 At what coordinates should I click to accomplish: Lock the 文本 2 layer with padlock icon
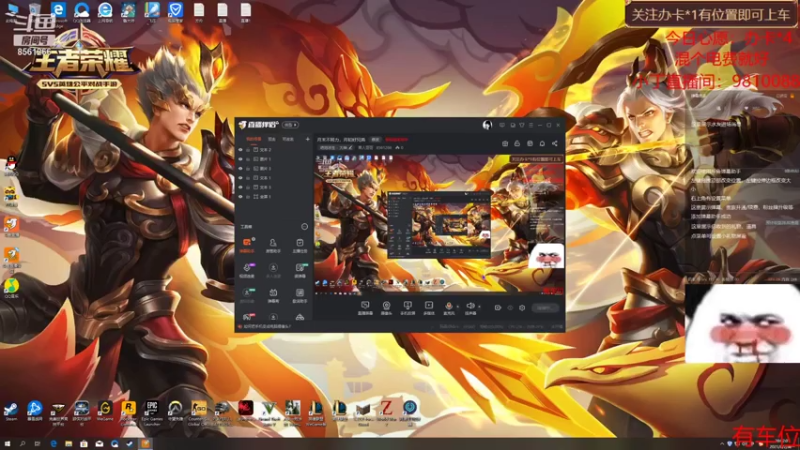click(248, 150)
